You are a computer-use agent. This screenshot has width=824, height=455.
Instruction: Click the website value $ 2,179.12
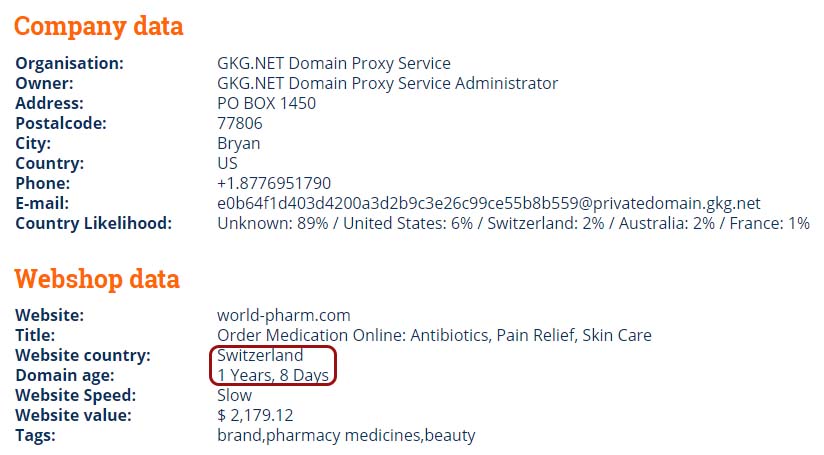[x=255, y=415]
